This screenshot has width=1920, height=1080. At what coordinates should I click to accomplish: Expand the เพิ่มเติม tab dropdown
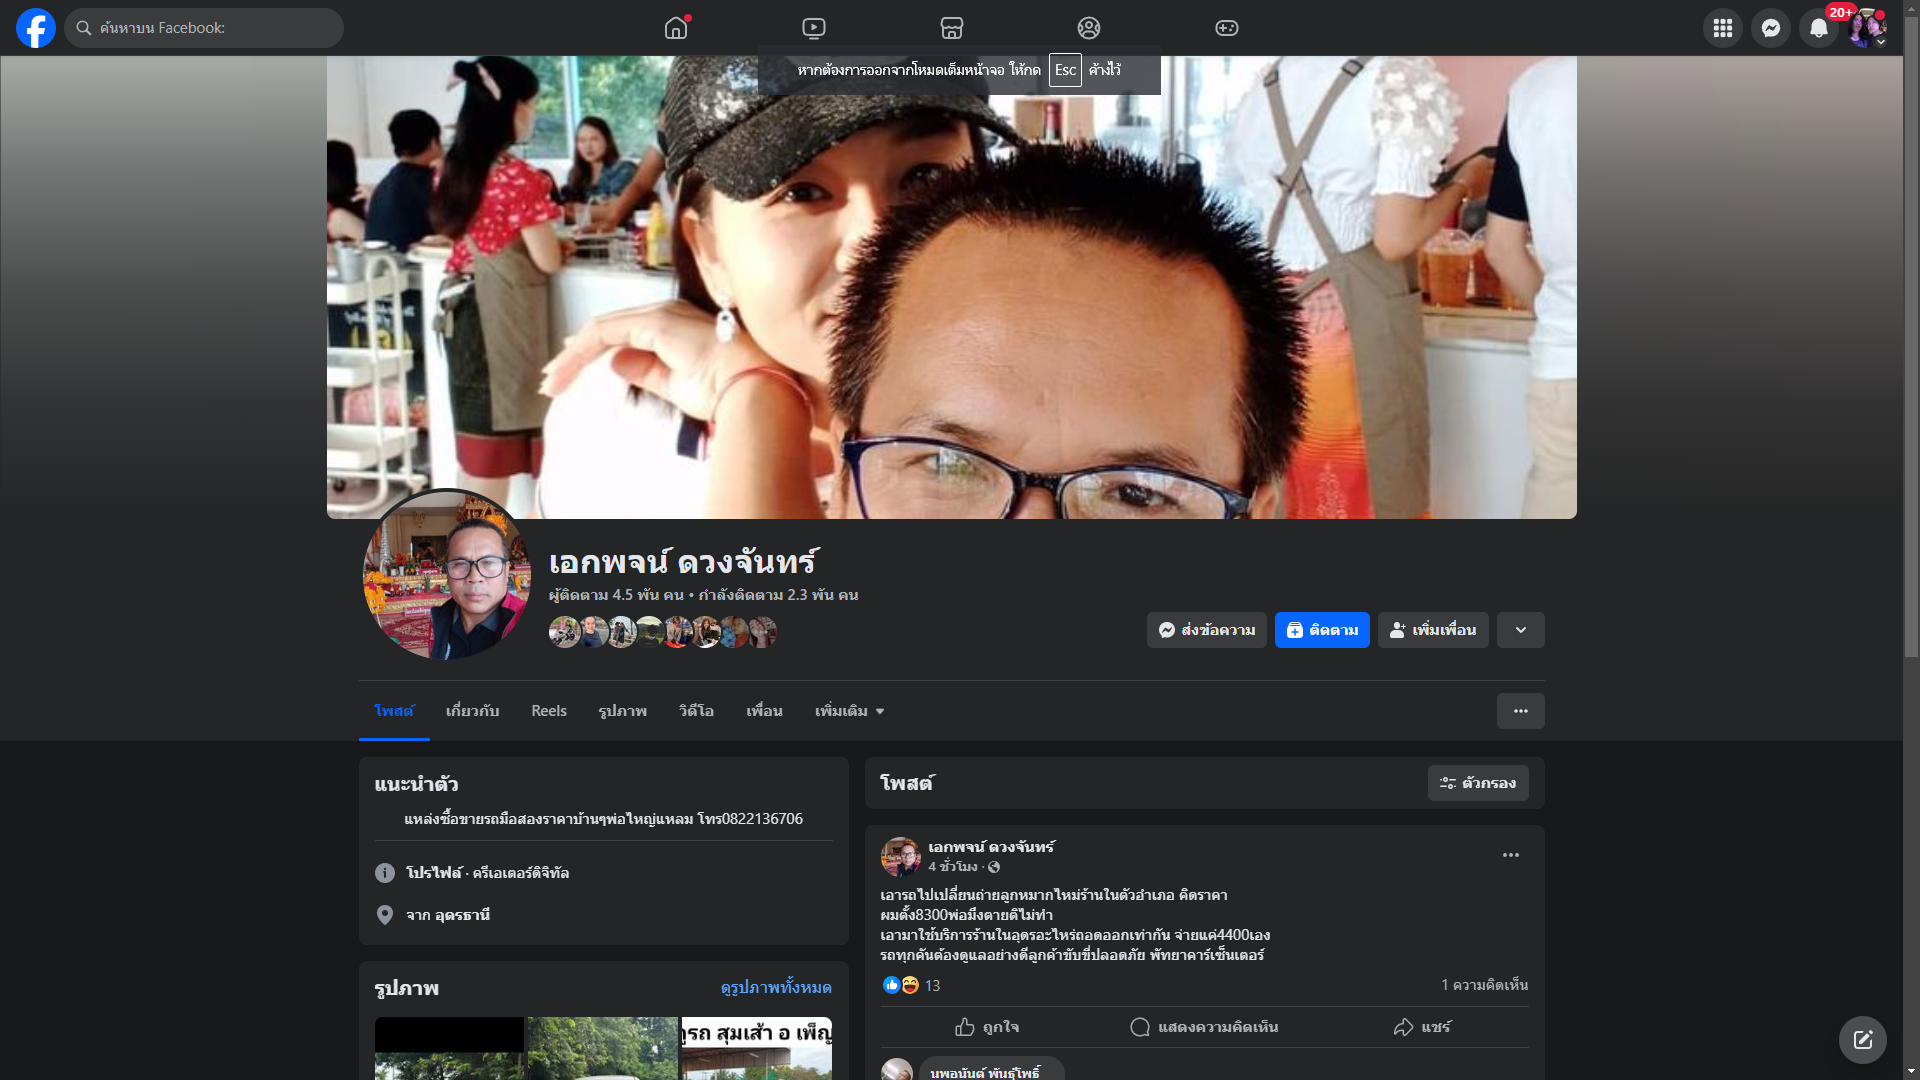[849, 711]
